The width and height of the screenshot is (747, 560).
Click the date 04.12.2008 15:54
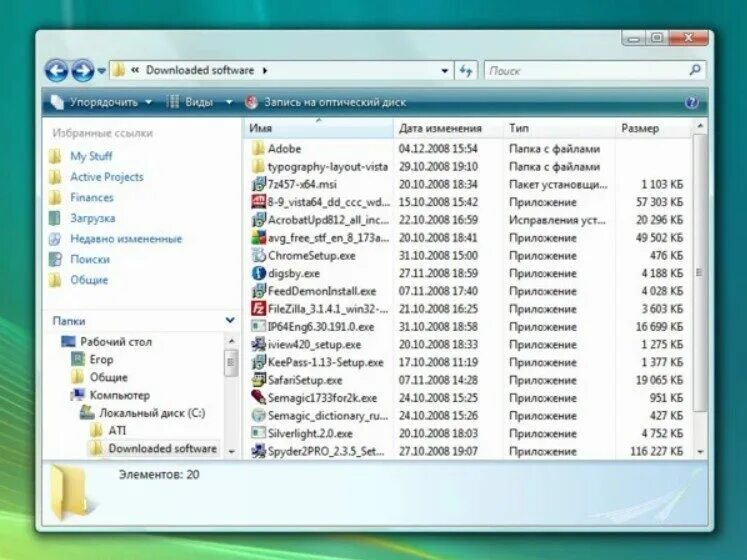[x=438, y=149]
